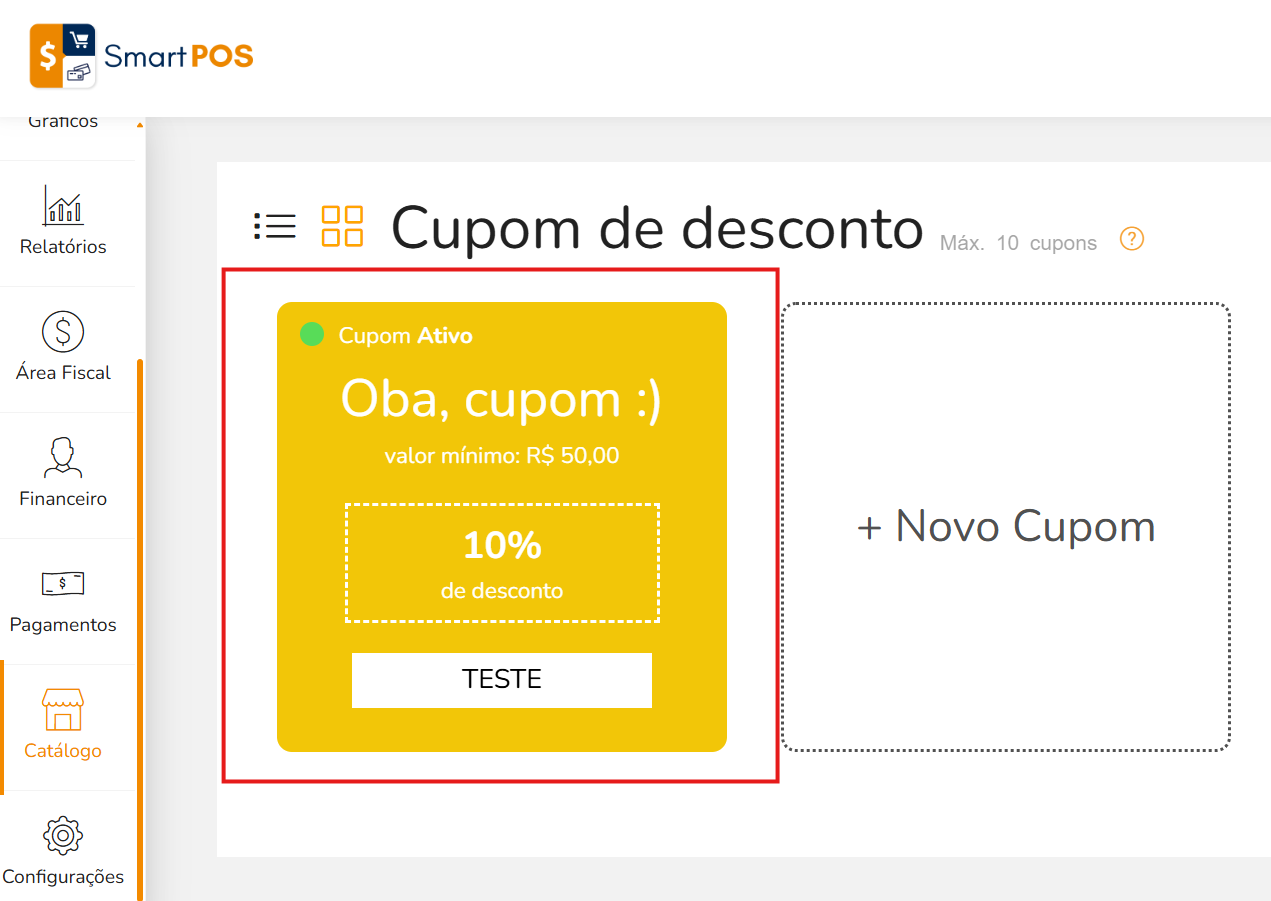The height and width of the screenshot is (901, 1271).
Task: Select the grid view icon
Action: (342, 226)
